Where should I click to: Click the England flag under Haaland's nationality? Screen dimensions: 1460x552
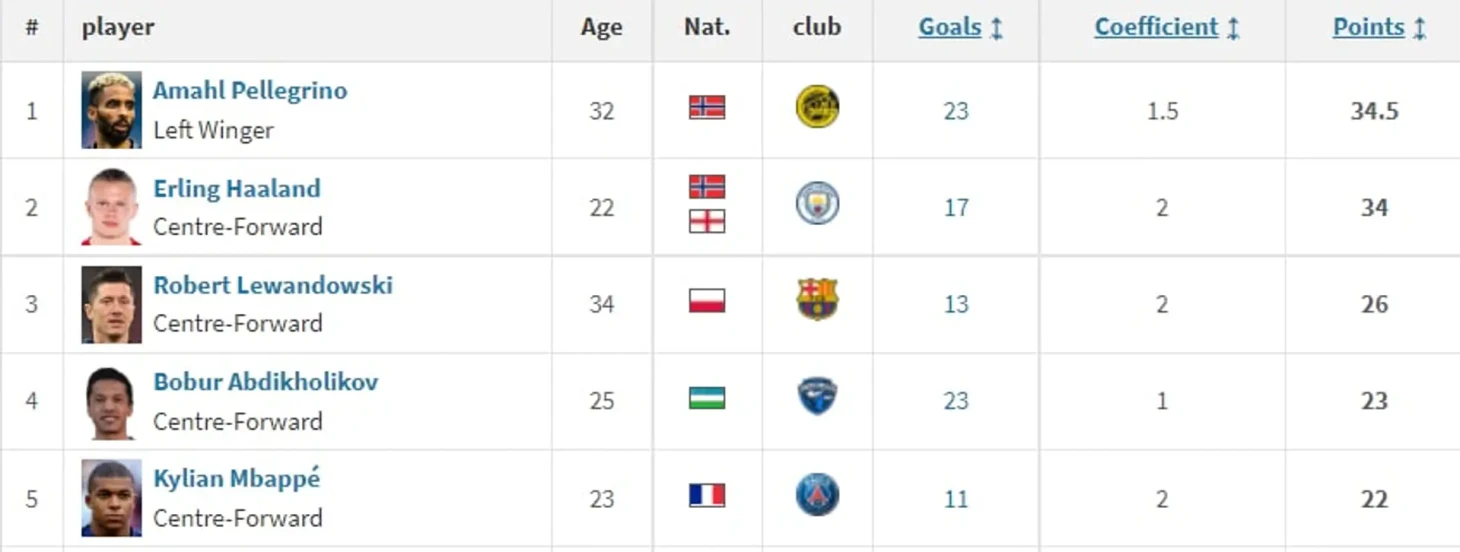click(x=707, y=221)
